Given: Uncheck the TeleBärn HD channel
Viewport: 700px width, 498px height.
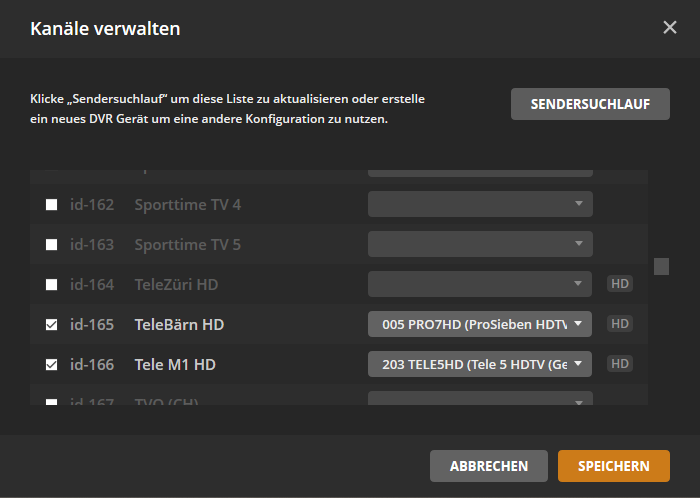Looking at the screenshot, I should click(51, 325).
